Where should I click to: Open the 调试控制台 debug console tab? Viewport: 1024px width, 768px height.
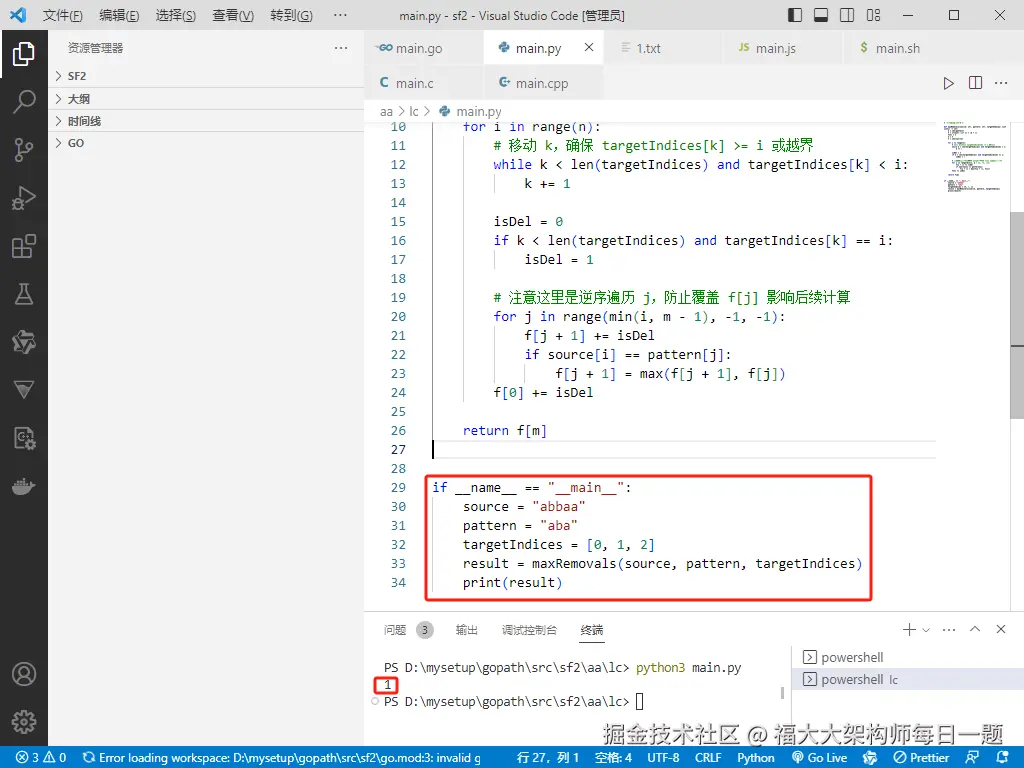click(x=529, y=630)
